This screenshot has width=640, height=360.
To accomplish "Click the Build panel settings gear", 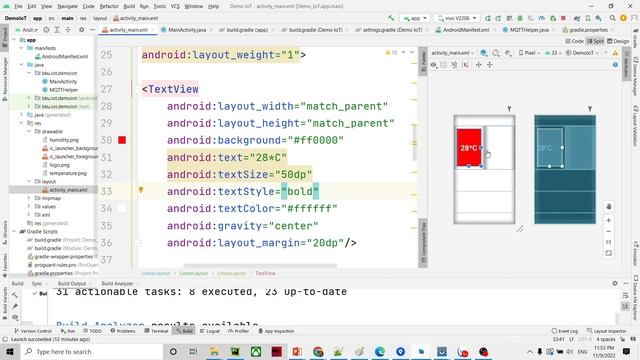I will point(615,283).
